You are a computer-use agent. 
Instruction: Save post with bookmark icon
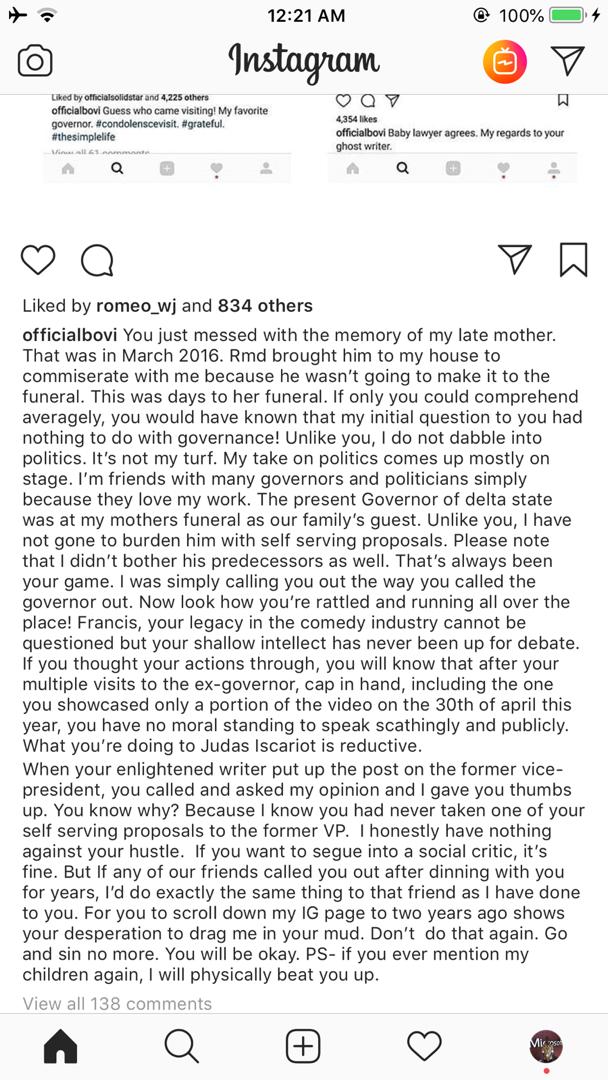pos(573,259)
